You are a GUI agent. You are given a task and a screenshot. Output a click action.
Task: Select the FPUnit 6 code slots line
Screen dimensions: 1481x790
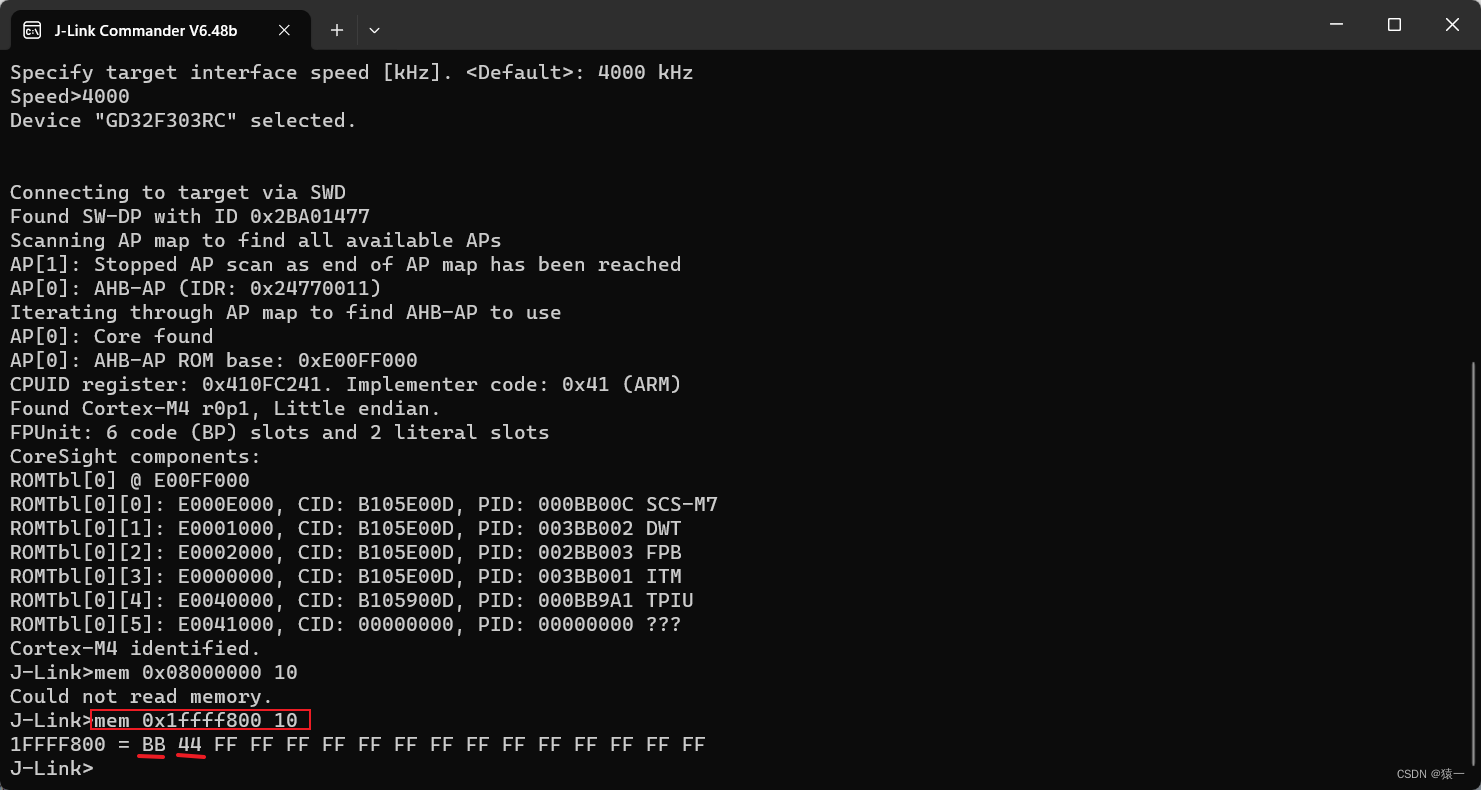[279, 432]
